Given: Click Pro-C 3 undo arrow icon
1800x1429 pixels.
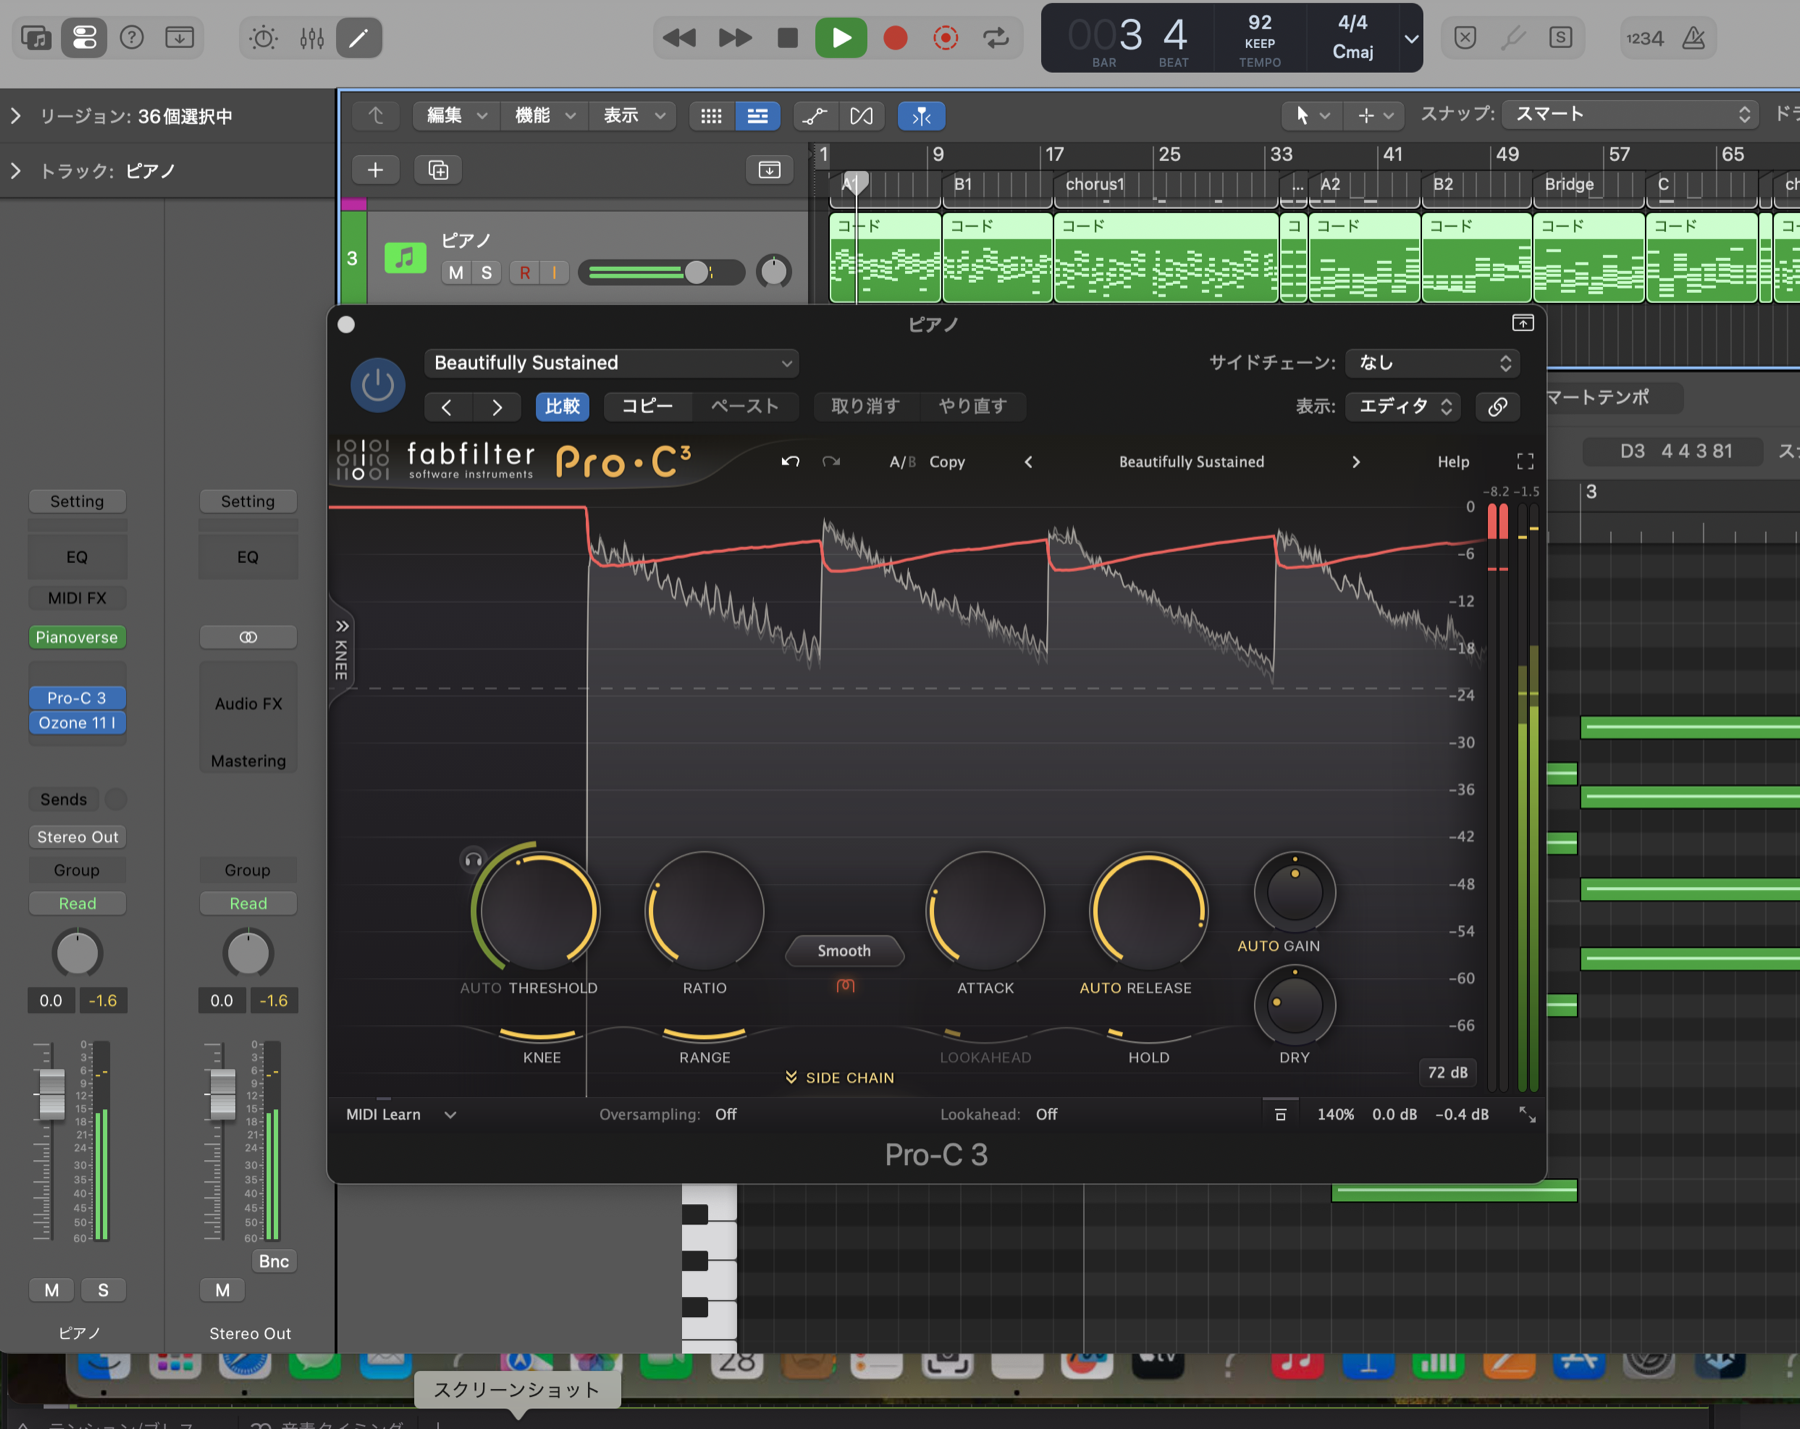Looking at the screenshot, I should 790,462.
